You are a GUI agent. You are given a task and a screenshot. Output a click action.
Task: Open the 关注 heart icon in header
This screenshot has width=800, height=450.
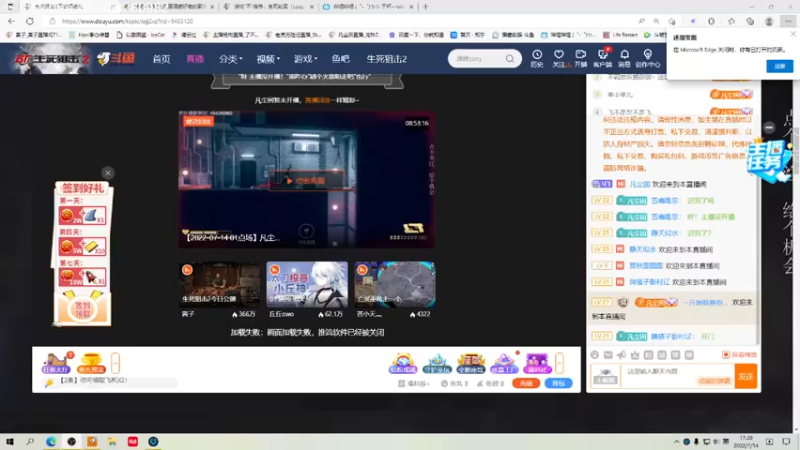click(559, 58)
